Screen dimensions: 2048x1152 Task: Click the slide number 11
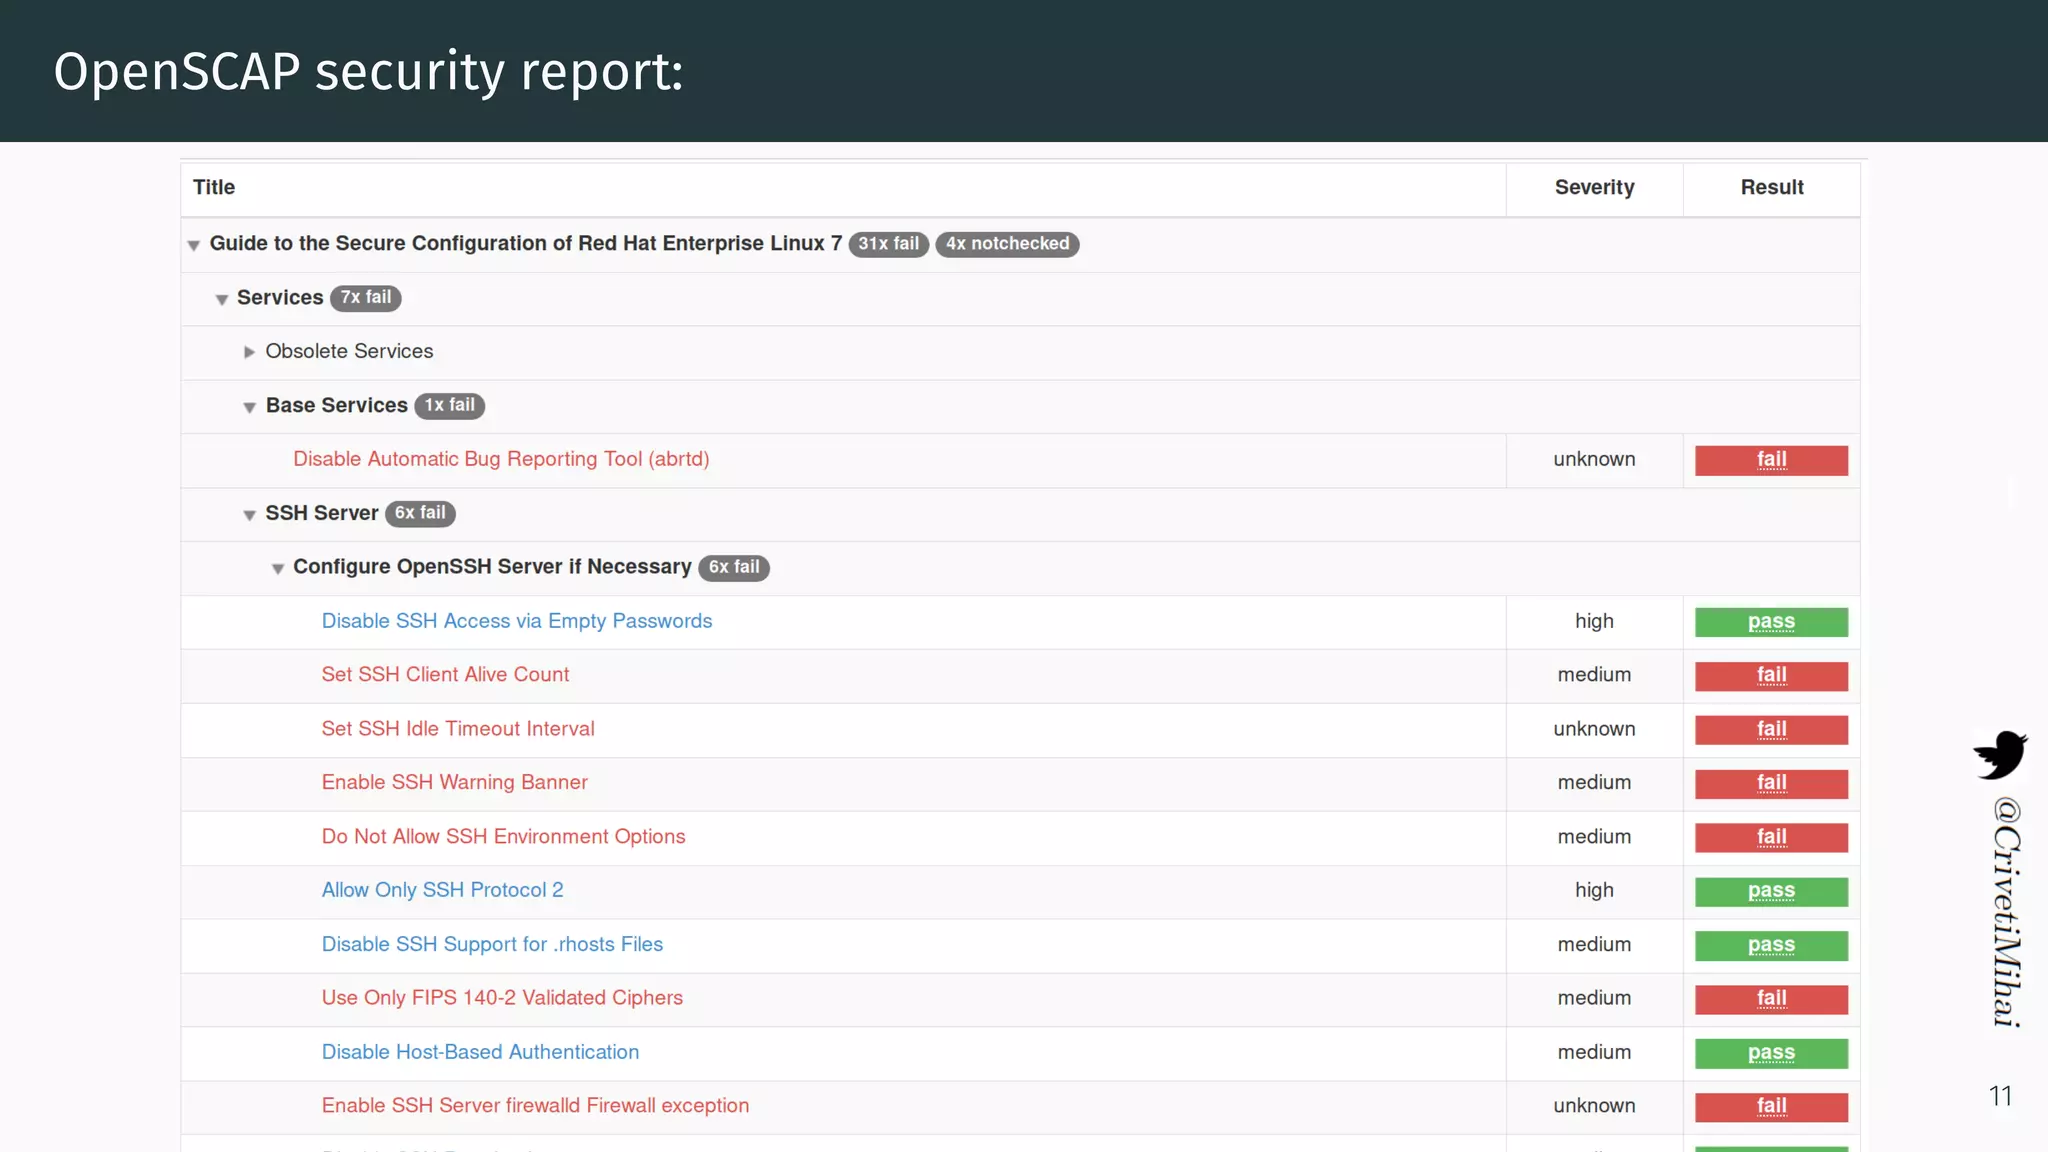coord(2000,1096)
